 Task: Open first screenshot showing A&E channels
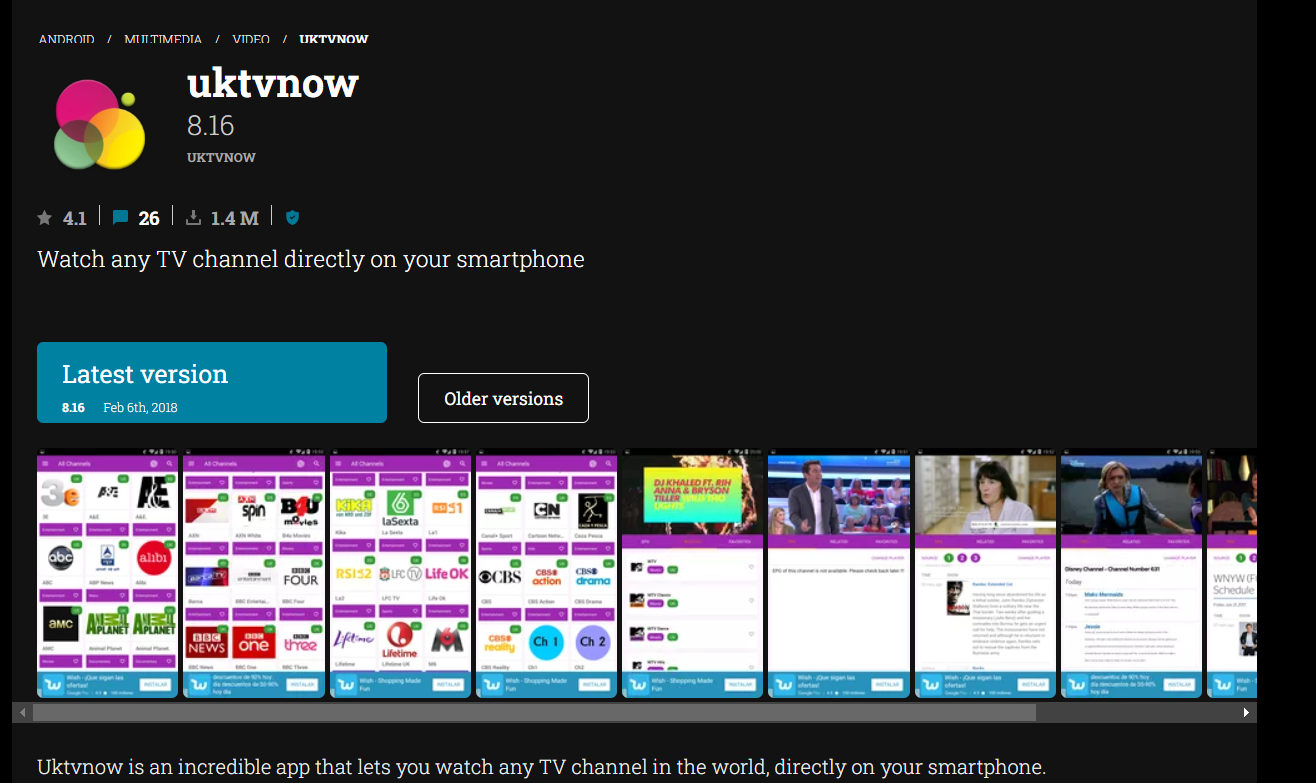(x=107, y=573)
